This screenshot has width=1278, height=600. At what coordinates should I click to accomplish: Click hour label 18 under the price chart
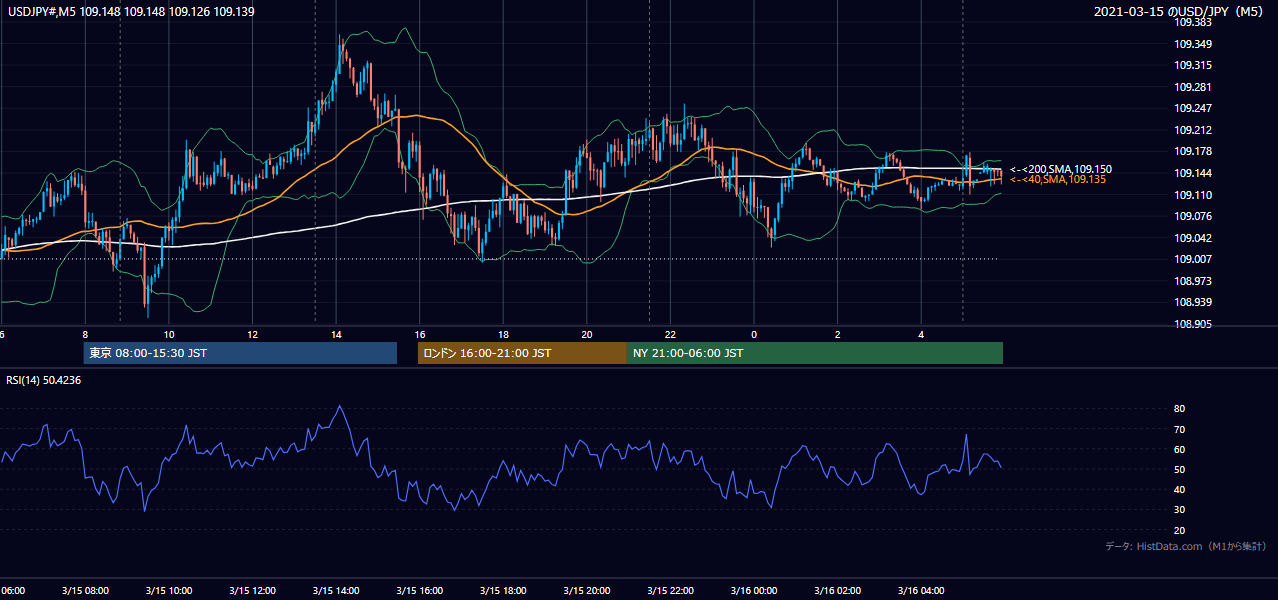coord(503,335)
